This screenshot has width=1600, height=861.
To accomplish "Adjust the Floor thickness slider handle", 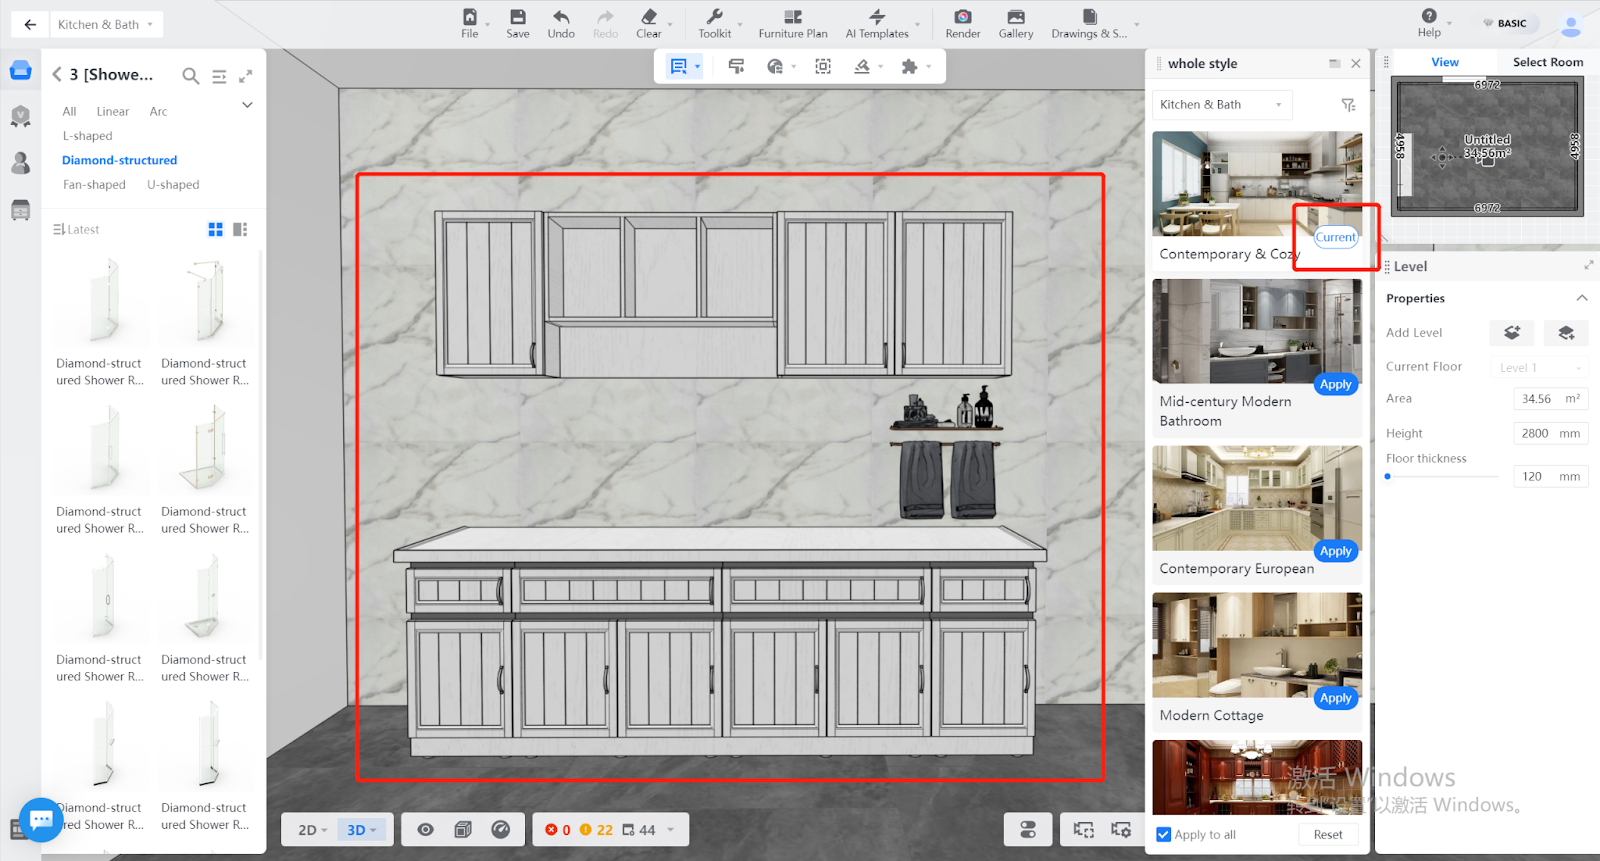I will click(1388, 477).
